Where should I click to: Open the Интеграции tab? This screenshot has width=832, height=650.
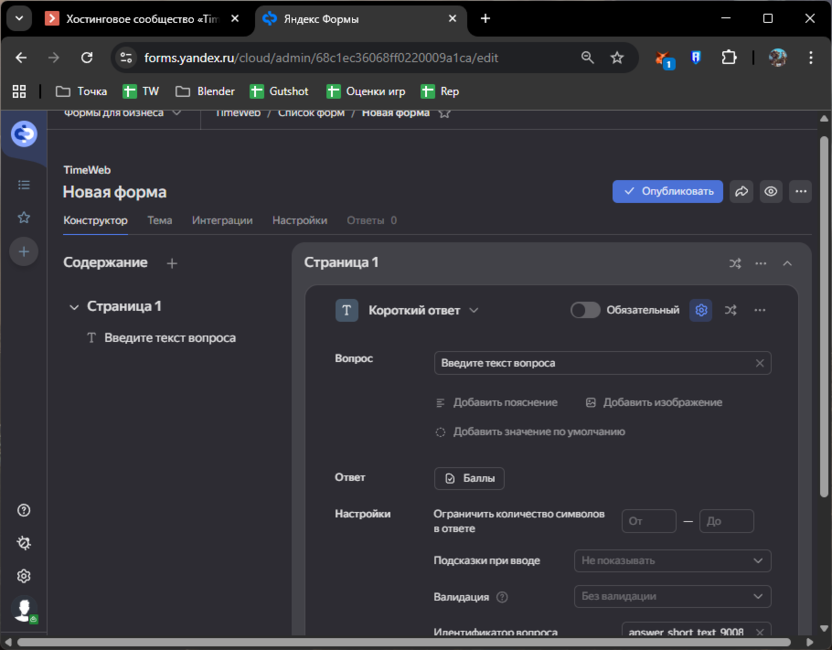[222, 220]
